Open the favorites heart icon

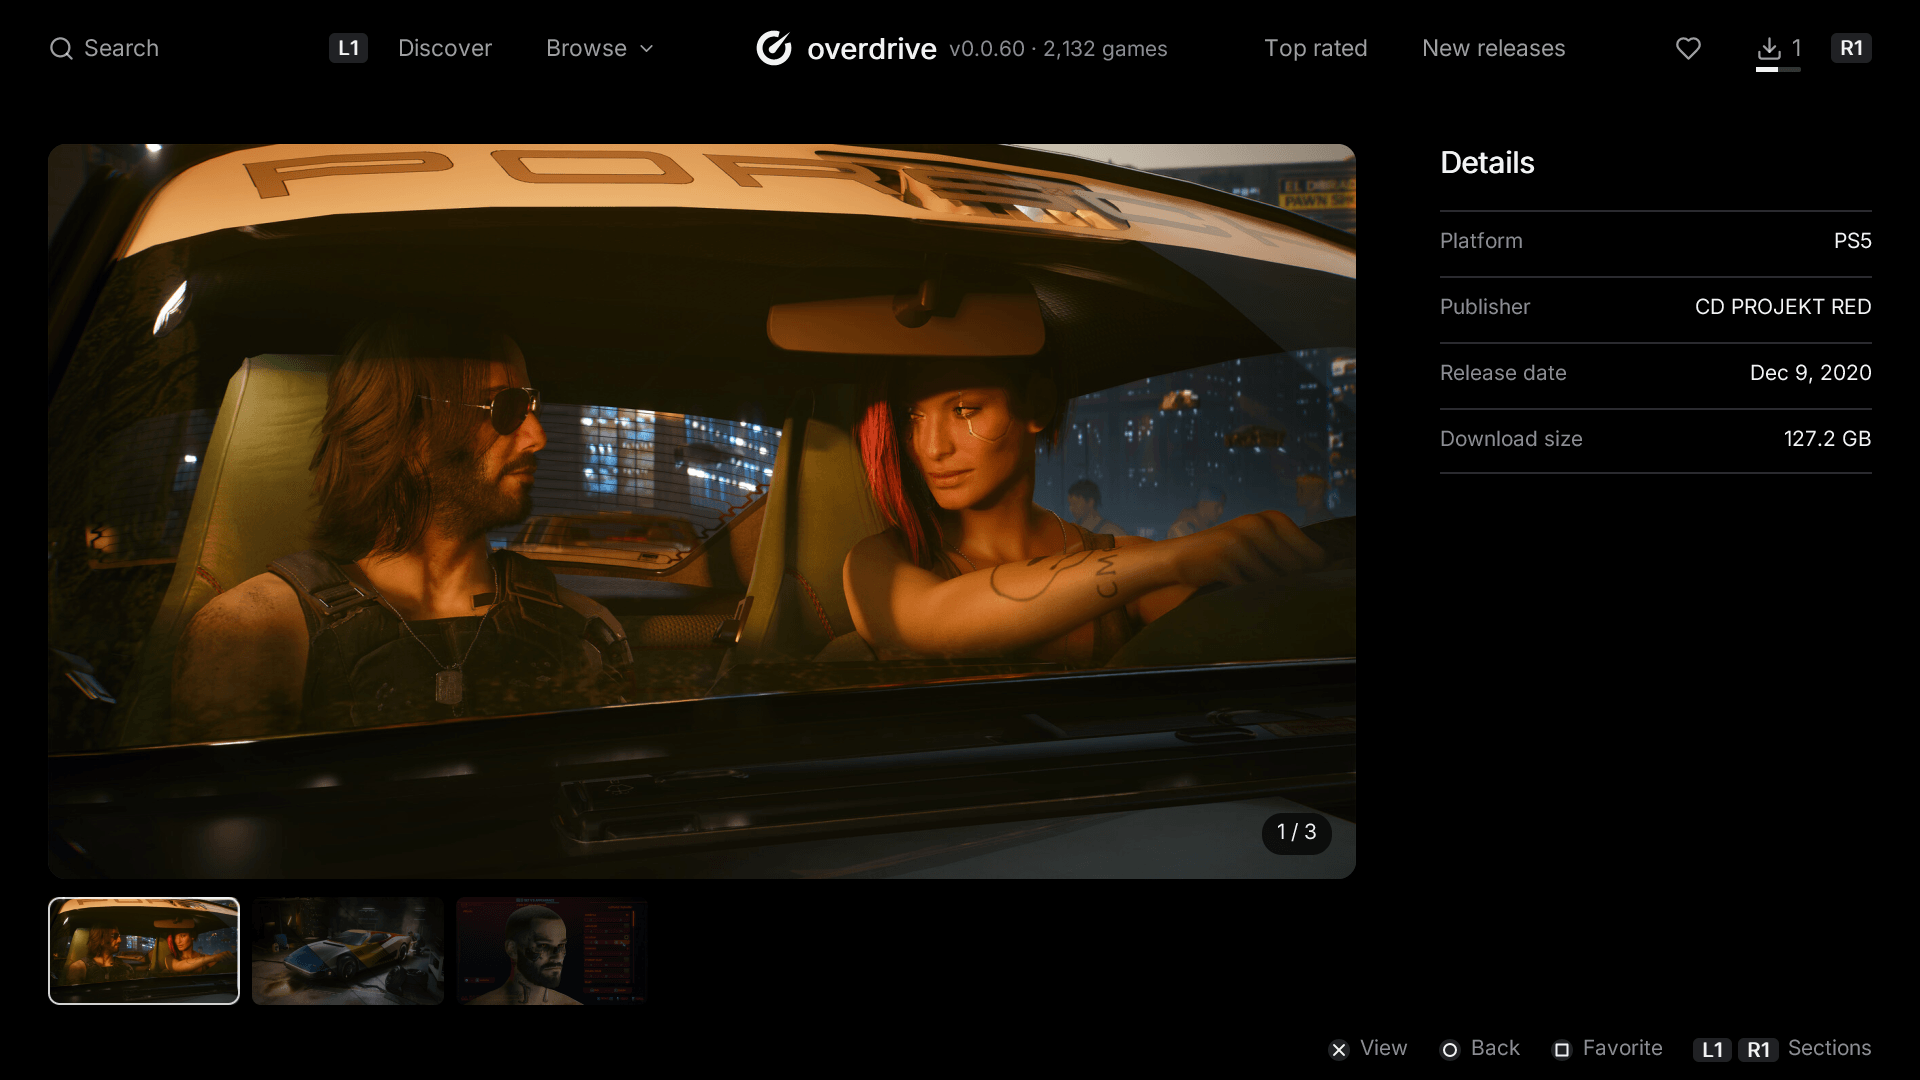coord(1688,48)
